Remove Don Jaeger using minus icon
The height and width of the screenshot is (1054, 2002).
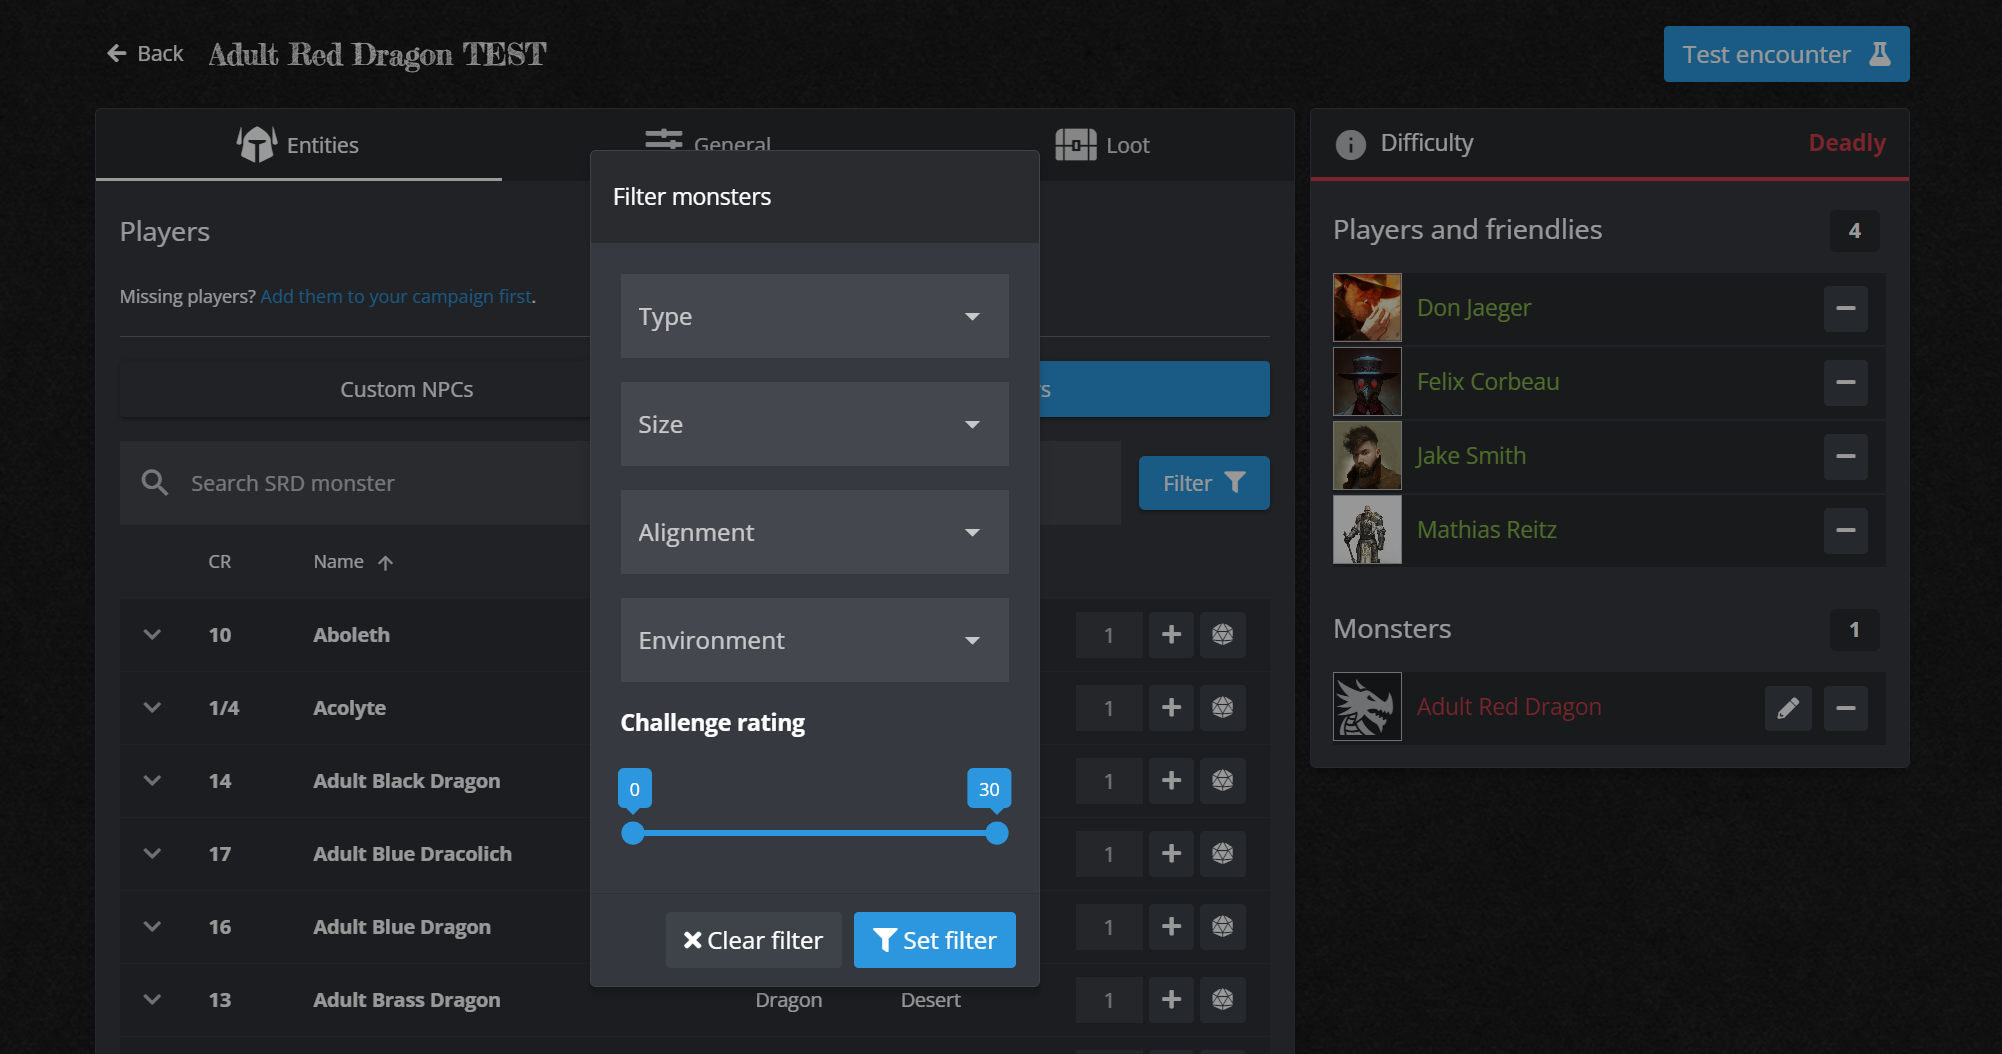tap(1845, 308)
